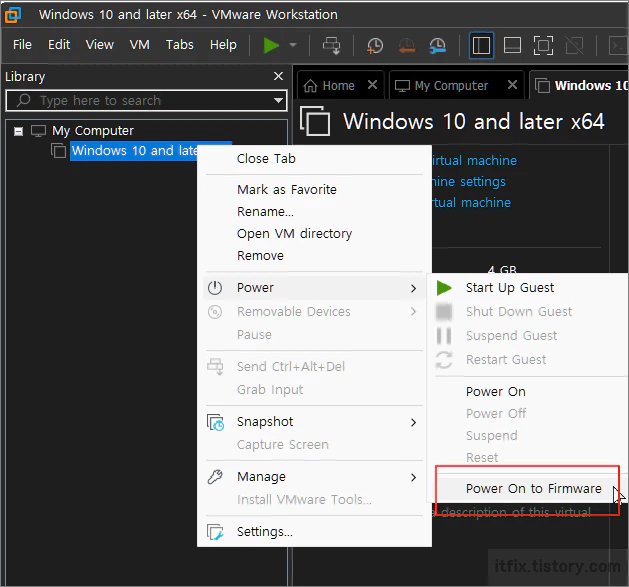Select My Computer in the library tree

point(93,131)
